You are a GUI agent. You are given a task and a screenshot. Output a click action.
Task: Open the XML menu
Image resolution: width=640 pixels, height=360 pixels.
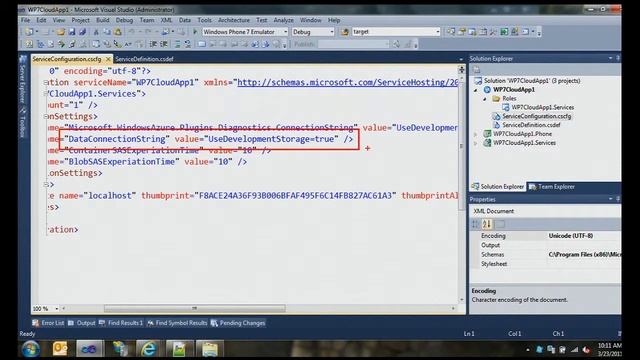point(166,20)
